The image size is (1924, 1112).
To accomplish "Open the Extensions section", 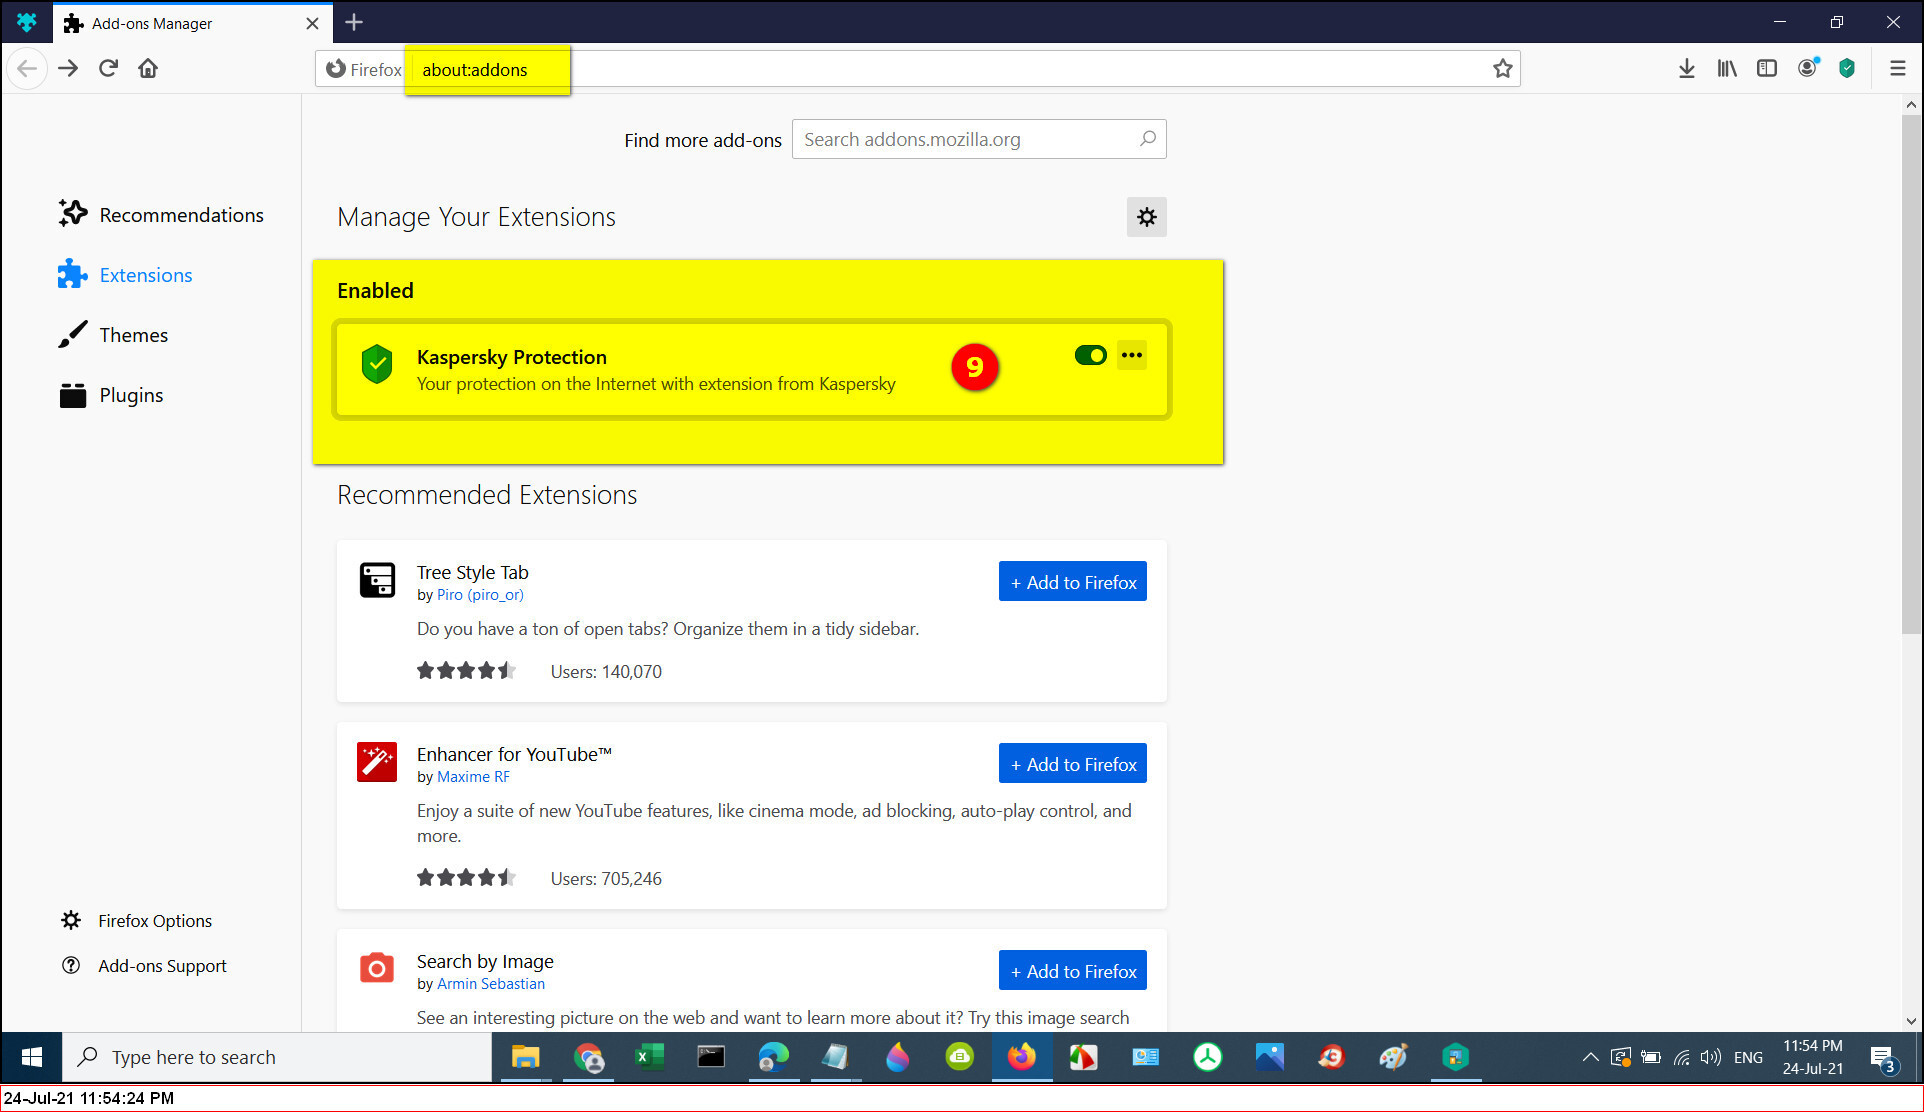I will point(125,275).
